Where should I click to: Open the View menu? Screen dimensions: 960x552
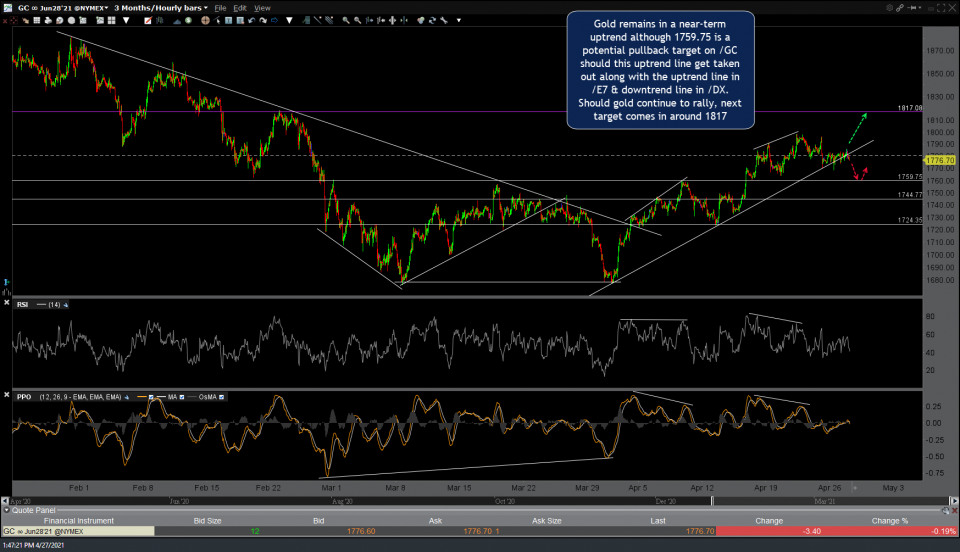(x=262, y=8)
